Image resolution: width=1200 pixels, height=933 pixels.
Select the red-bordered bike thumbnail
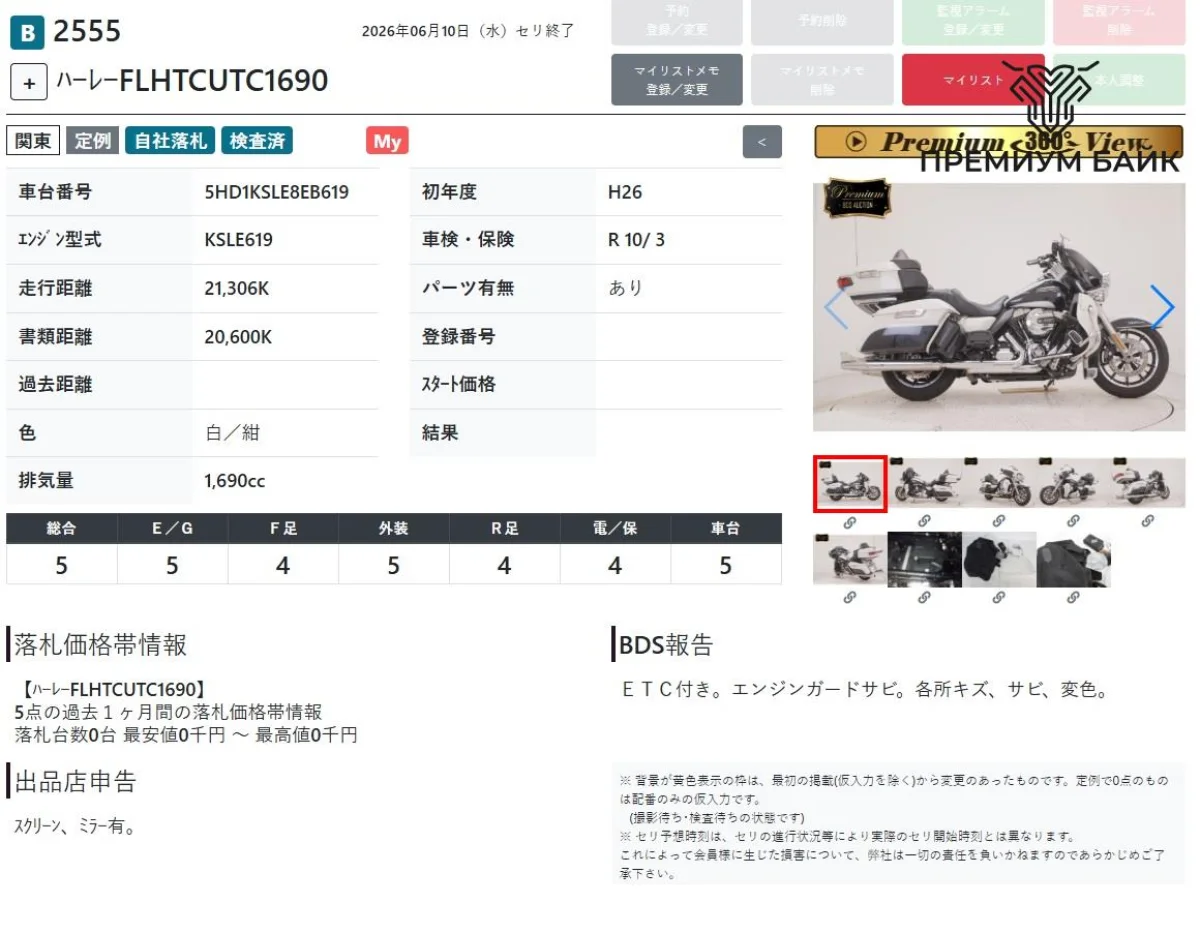850,484
